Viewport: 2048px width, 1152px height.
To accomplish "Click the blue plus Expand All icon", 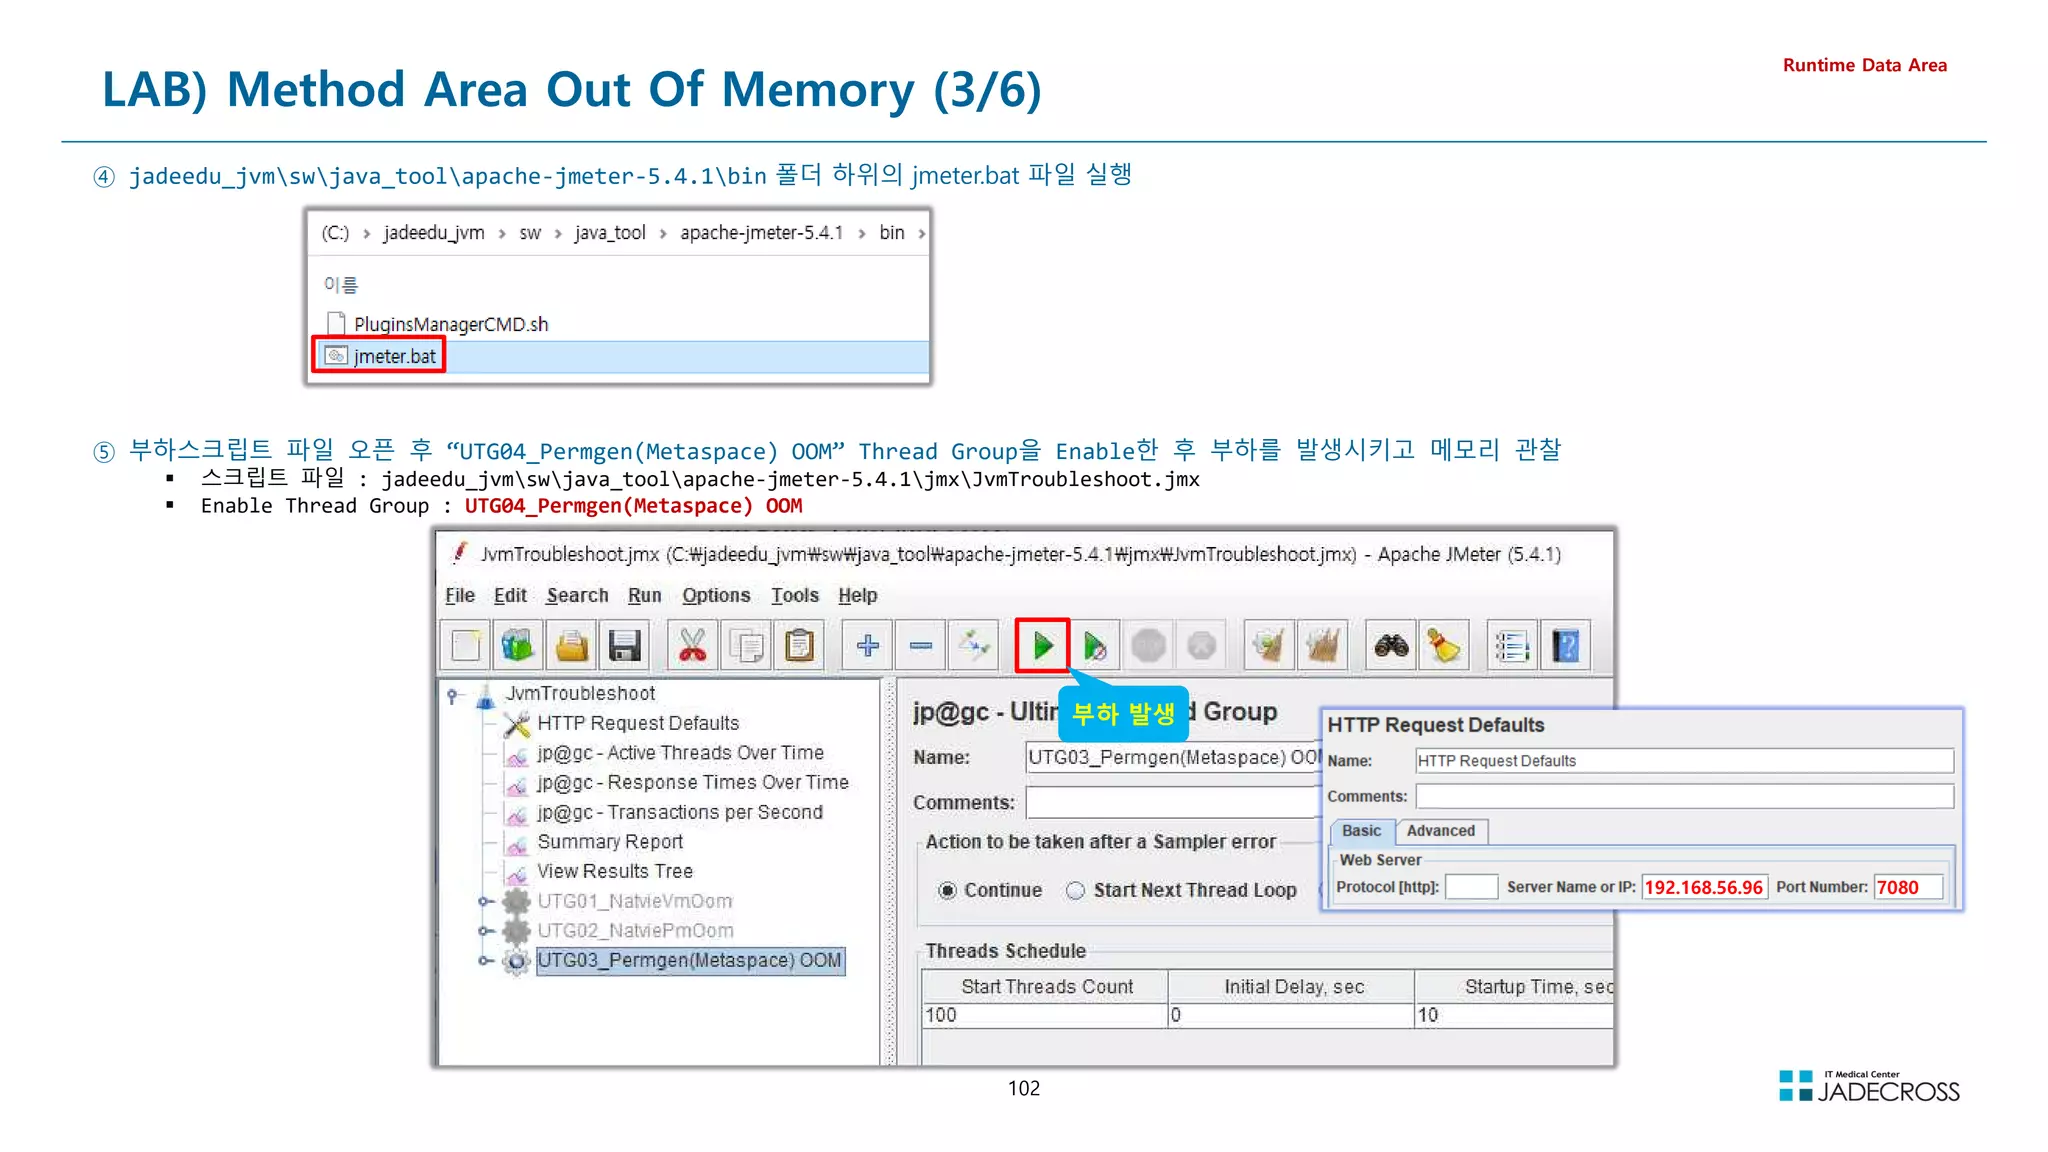I will click(867, 646).
